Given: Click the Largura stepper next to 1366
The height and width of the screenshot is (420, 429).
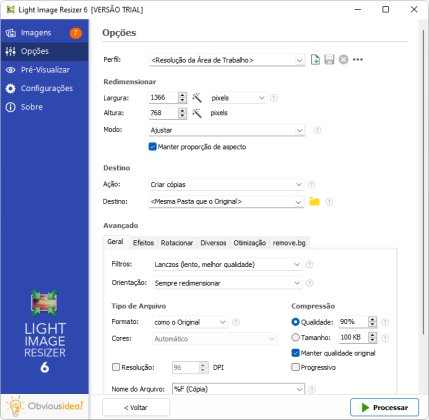Looking at the screenshot, I should (182, 98).
